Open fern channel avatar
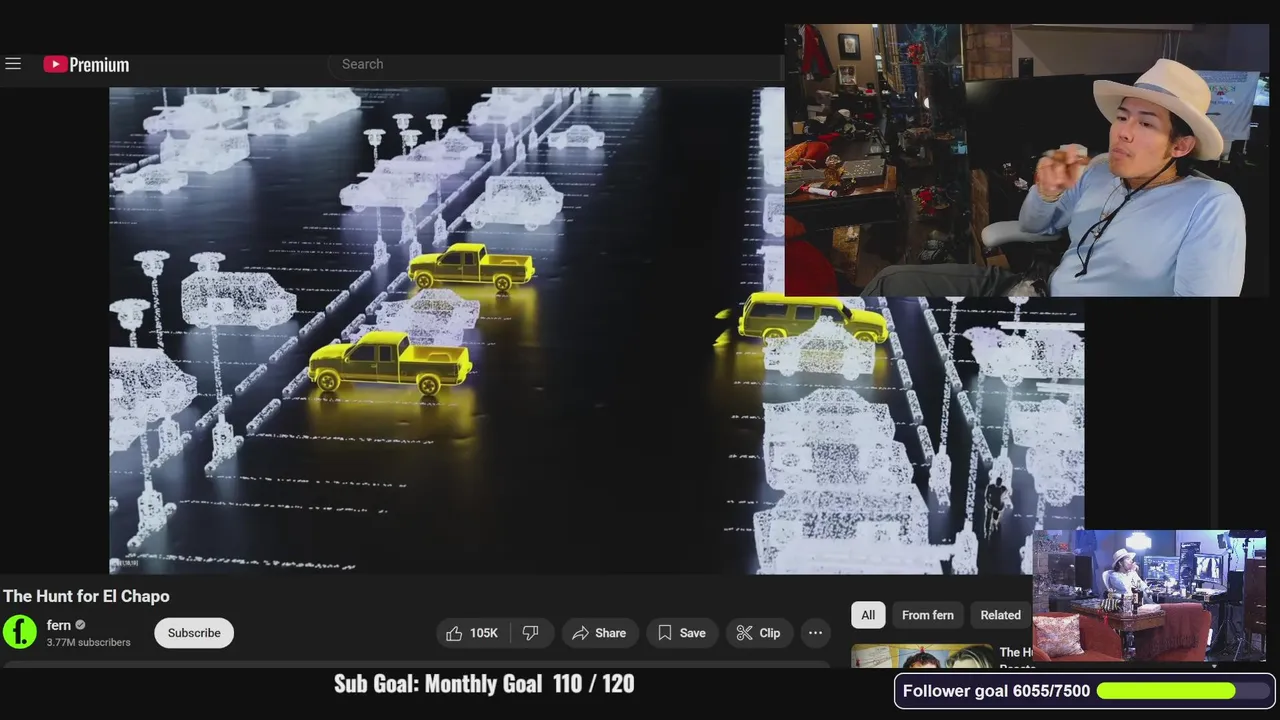 20,632
